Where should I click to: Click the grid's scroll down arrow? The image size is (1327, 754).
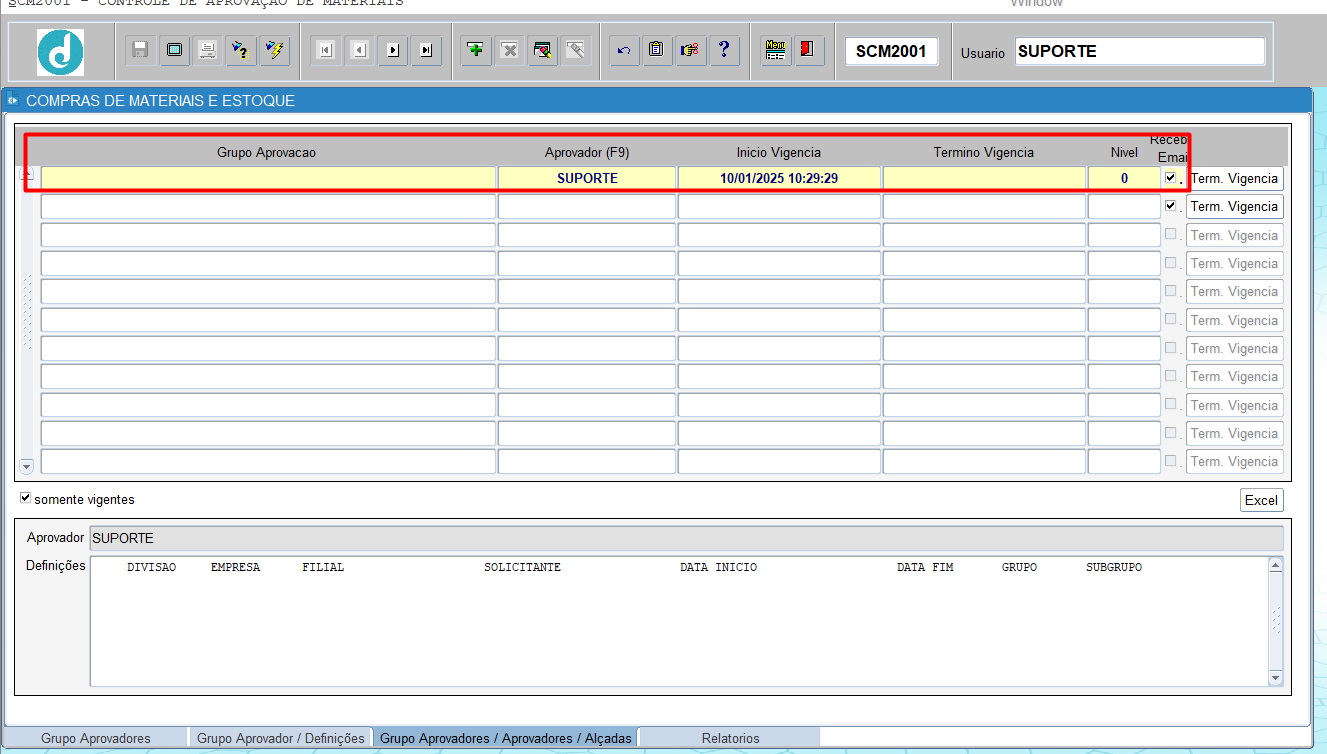pos(27,465)
